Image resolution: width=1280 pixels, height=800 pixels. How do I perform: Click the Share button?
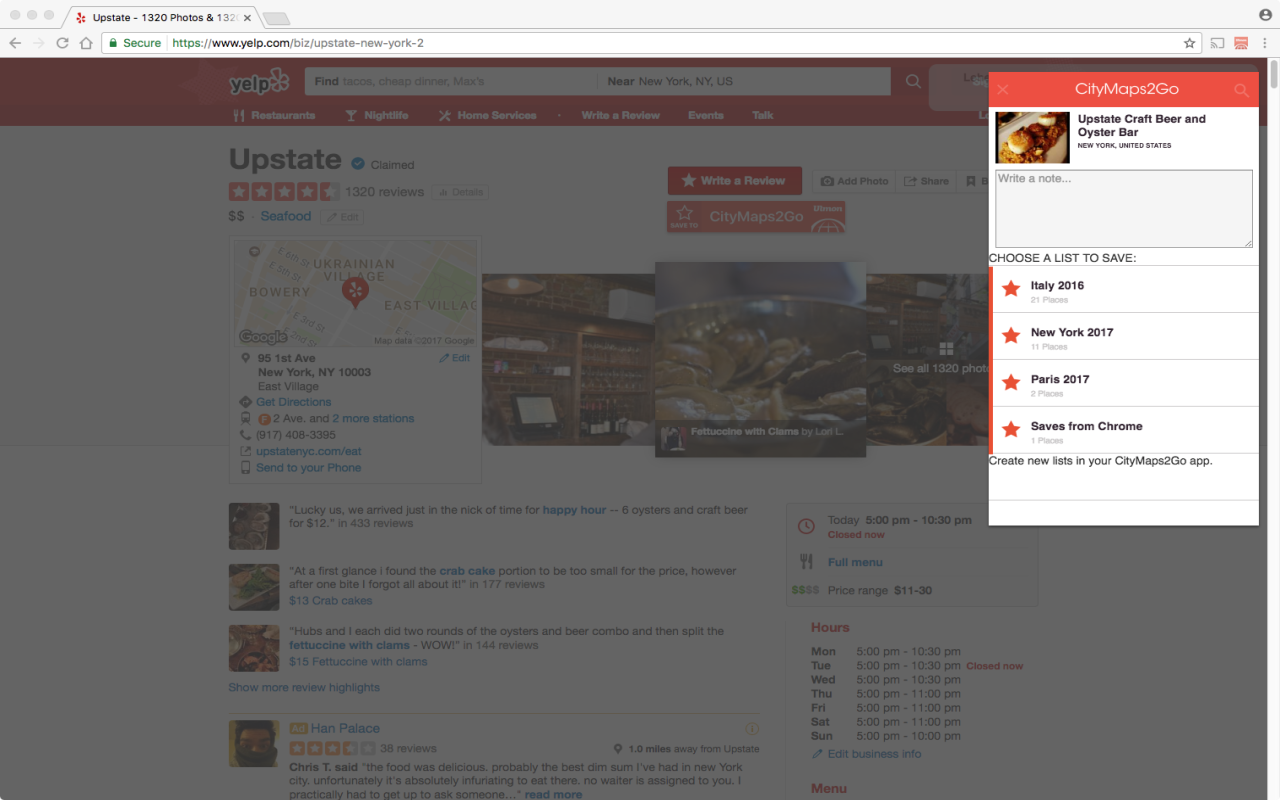click(x=926, y=181)
